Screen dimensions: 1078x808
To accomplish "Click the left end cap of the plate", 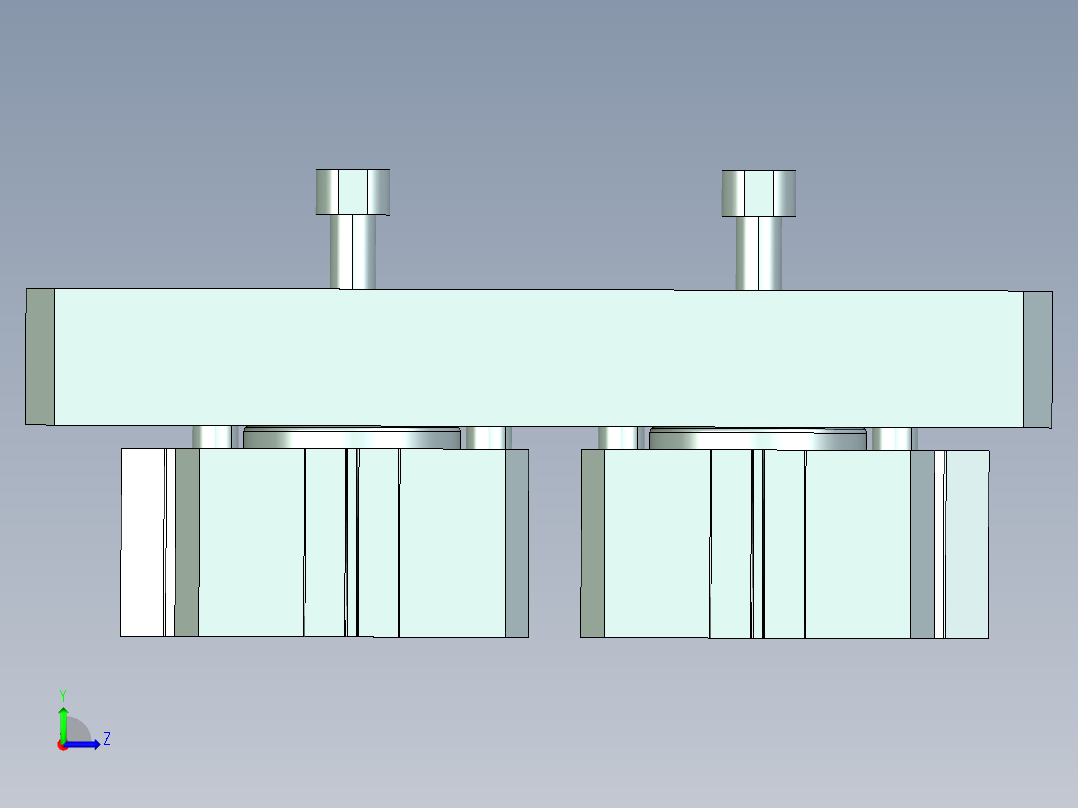I will pyautogui.click(x=40, y=355).
